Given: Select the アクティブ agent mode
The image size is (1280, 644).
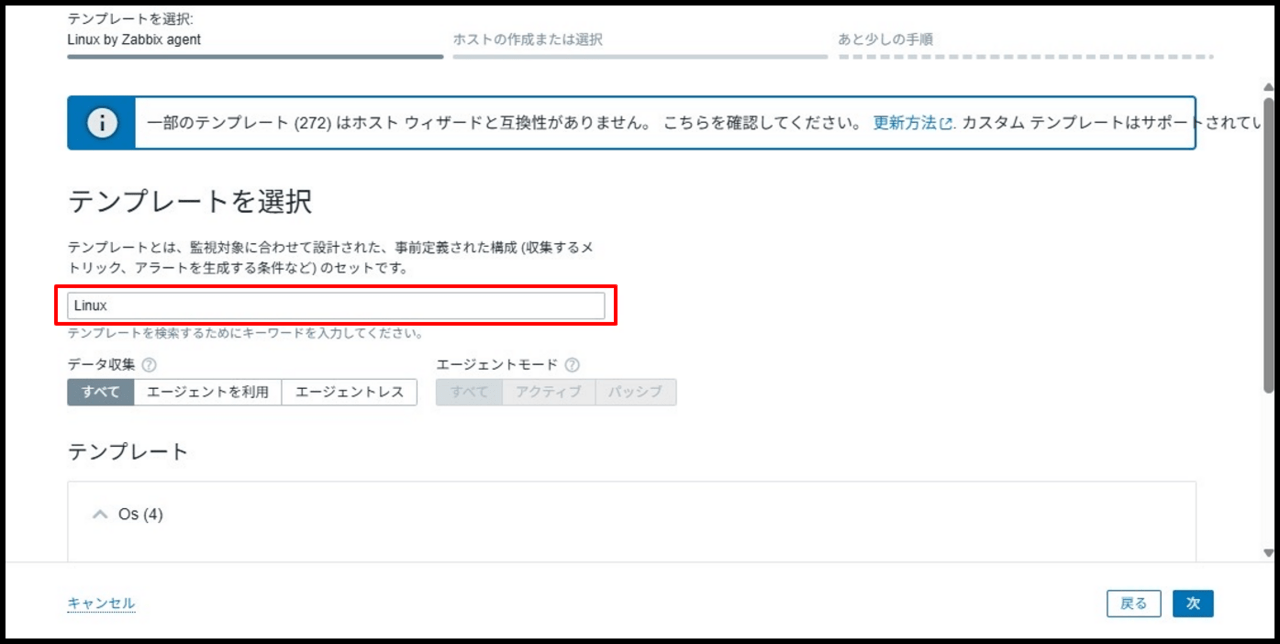Looking at the screenshot, I should [548, 392].
